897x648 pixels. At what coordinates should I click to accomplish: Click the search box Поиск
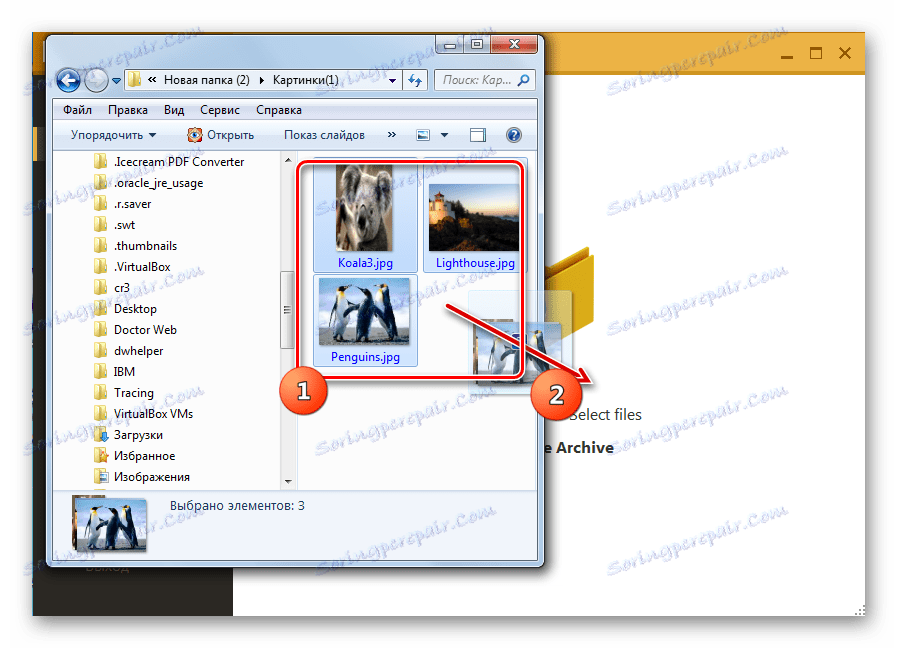485,80
